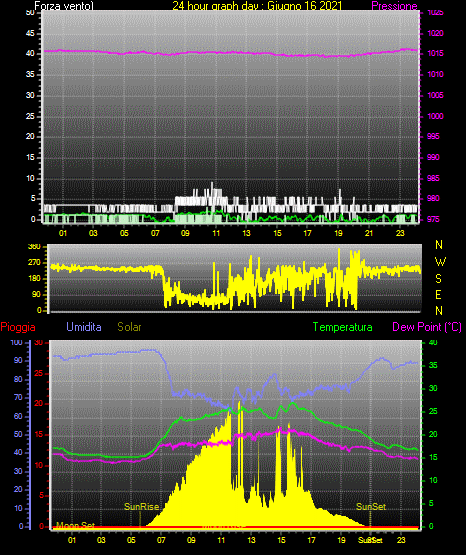Click hour 13 on pressure graph axis
The width and height of the screenshot is (466, 555).
click(246, 233)
